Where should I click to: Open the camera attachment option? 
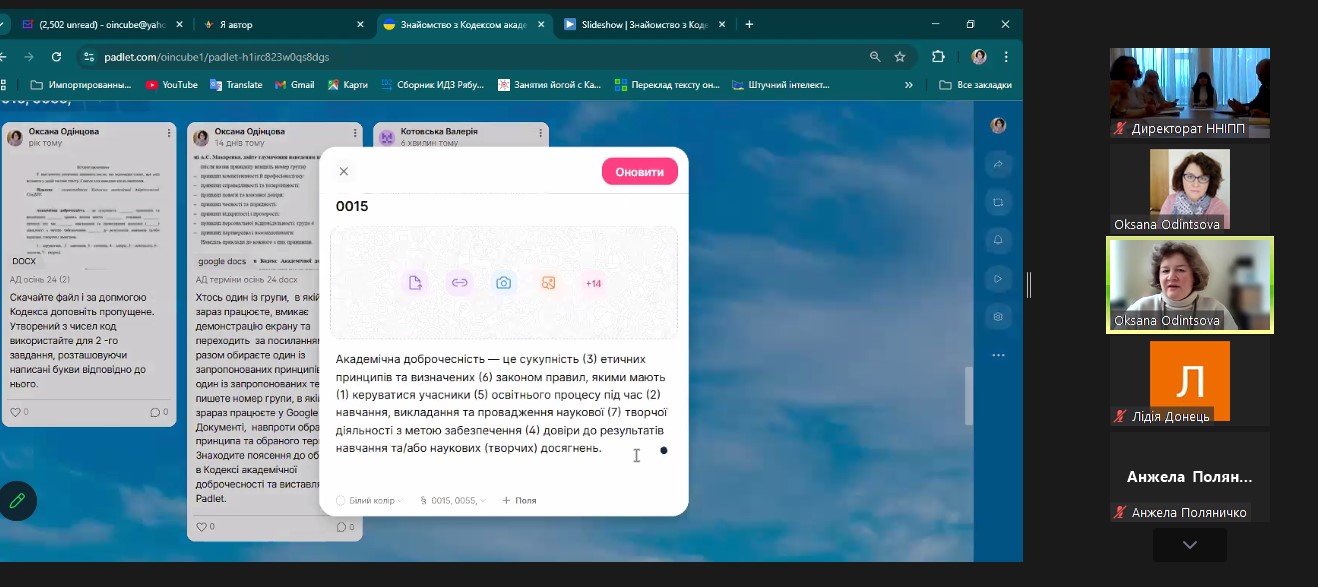pos(504,283)
